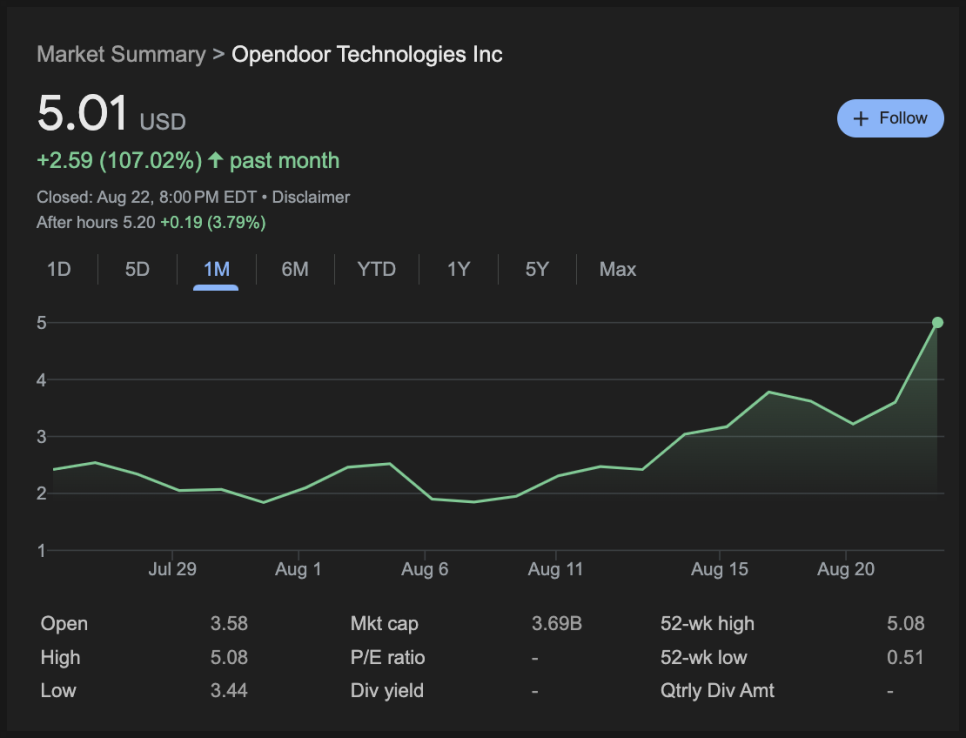Screen dimensions: 966x738
Task: Open the Market Summary link
Action: (x=121, y=55)
